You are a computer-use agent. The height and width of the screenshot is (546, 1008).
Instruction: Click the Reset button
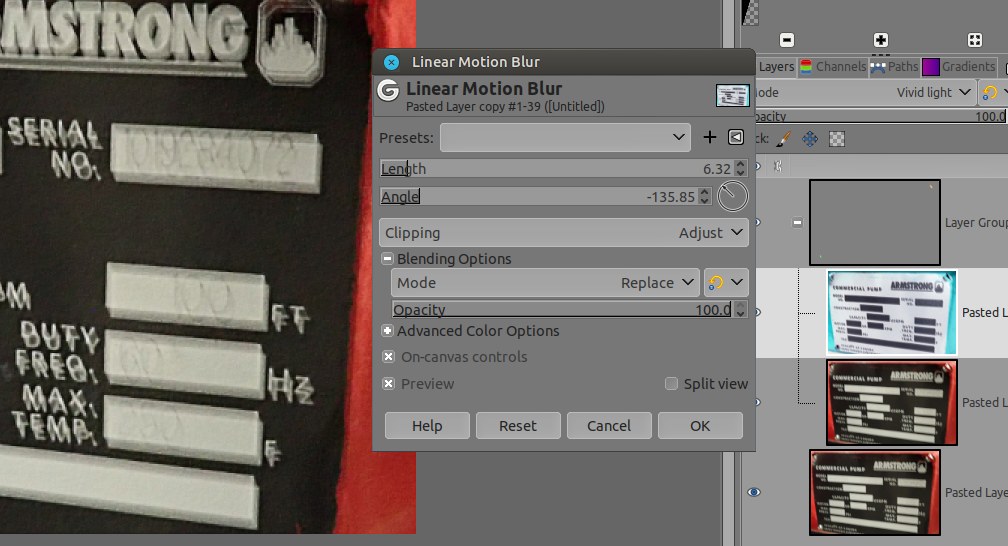518,426
